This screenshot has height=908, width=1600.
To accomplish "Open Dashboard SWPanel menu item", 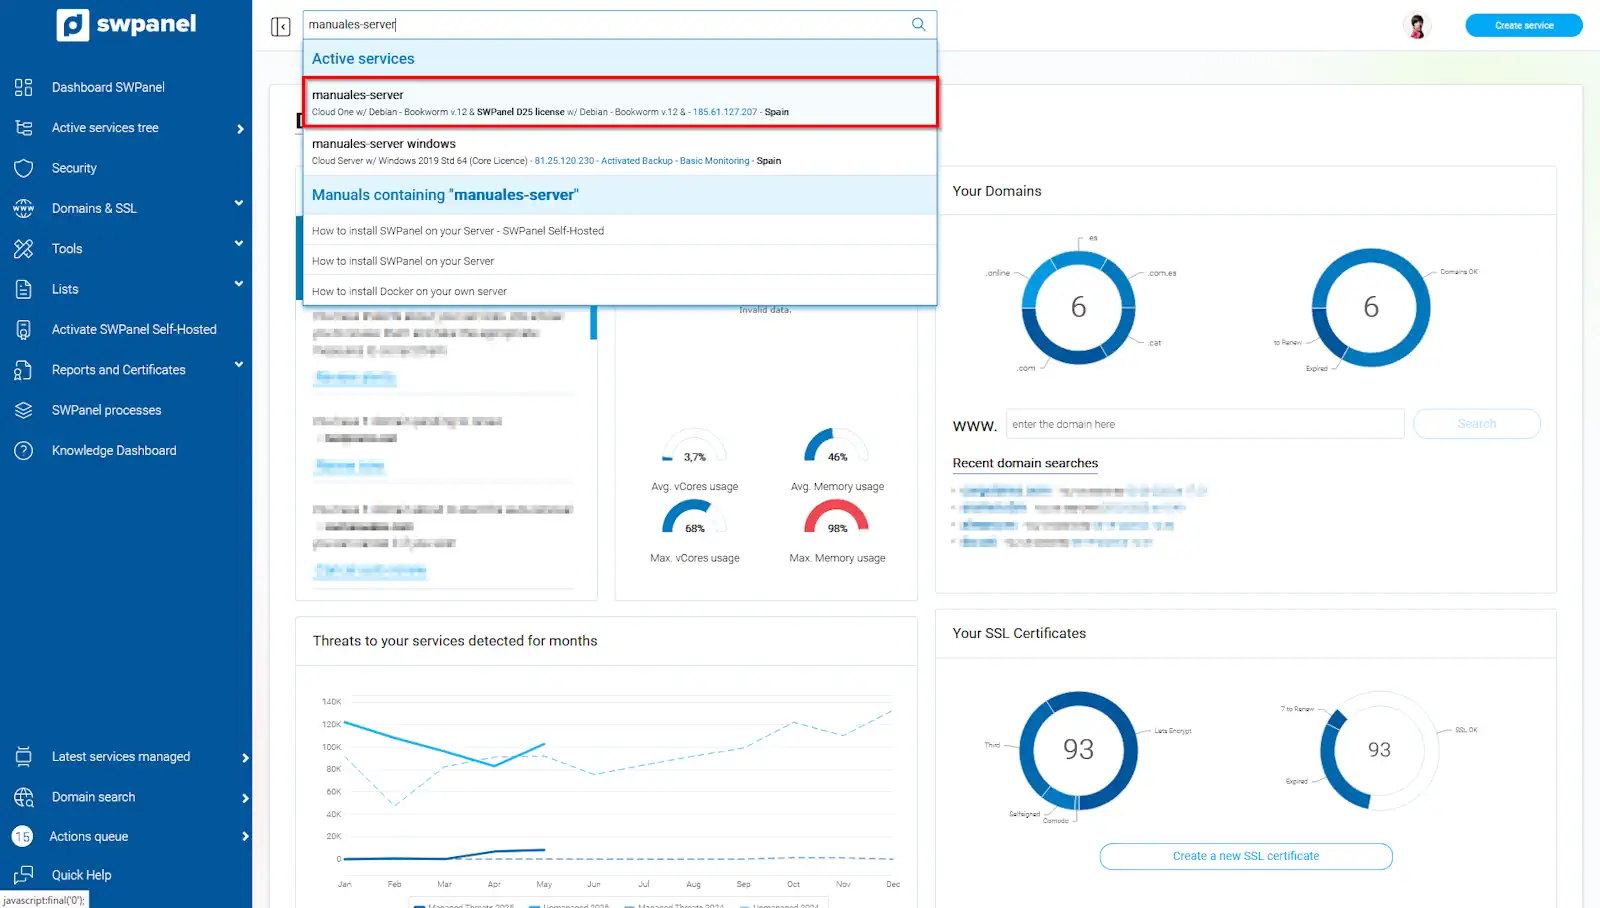I will click(x=108, y=87).
